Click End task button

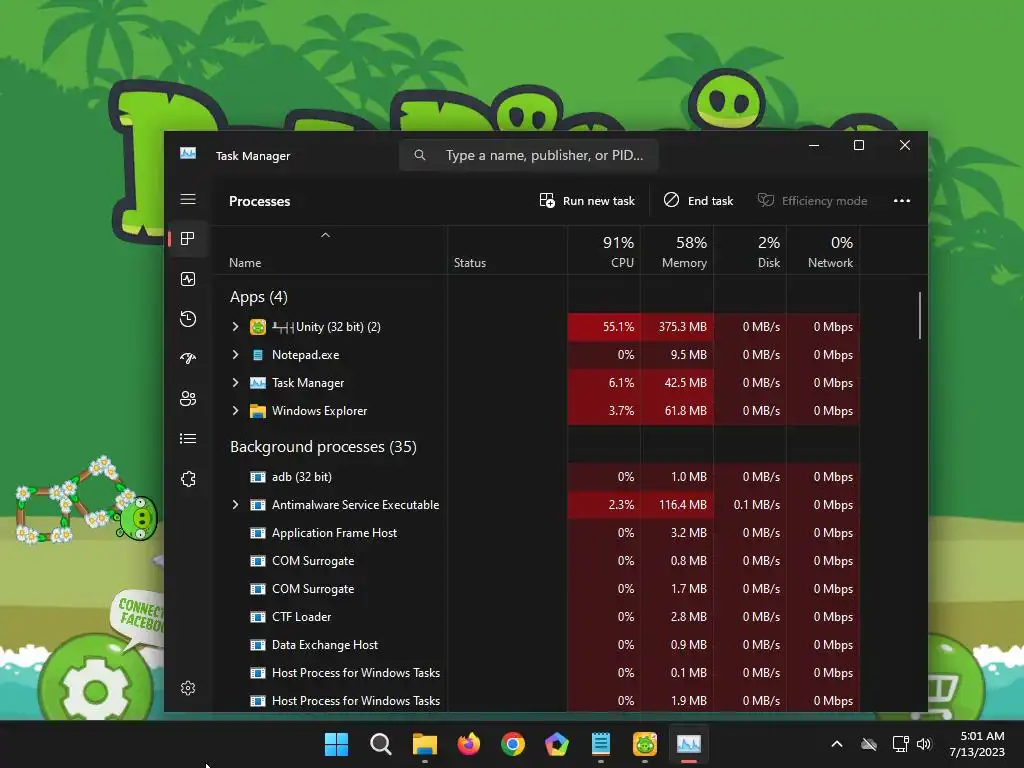pos(698,200)
